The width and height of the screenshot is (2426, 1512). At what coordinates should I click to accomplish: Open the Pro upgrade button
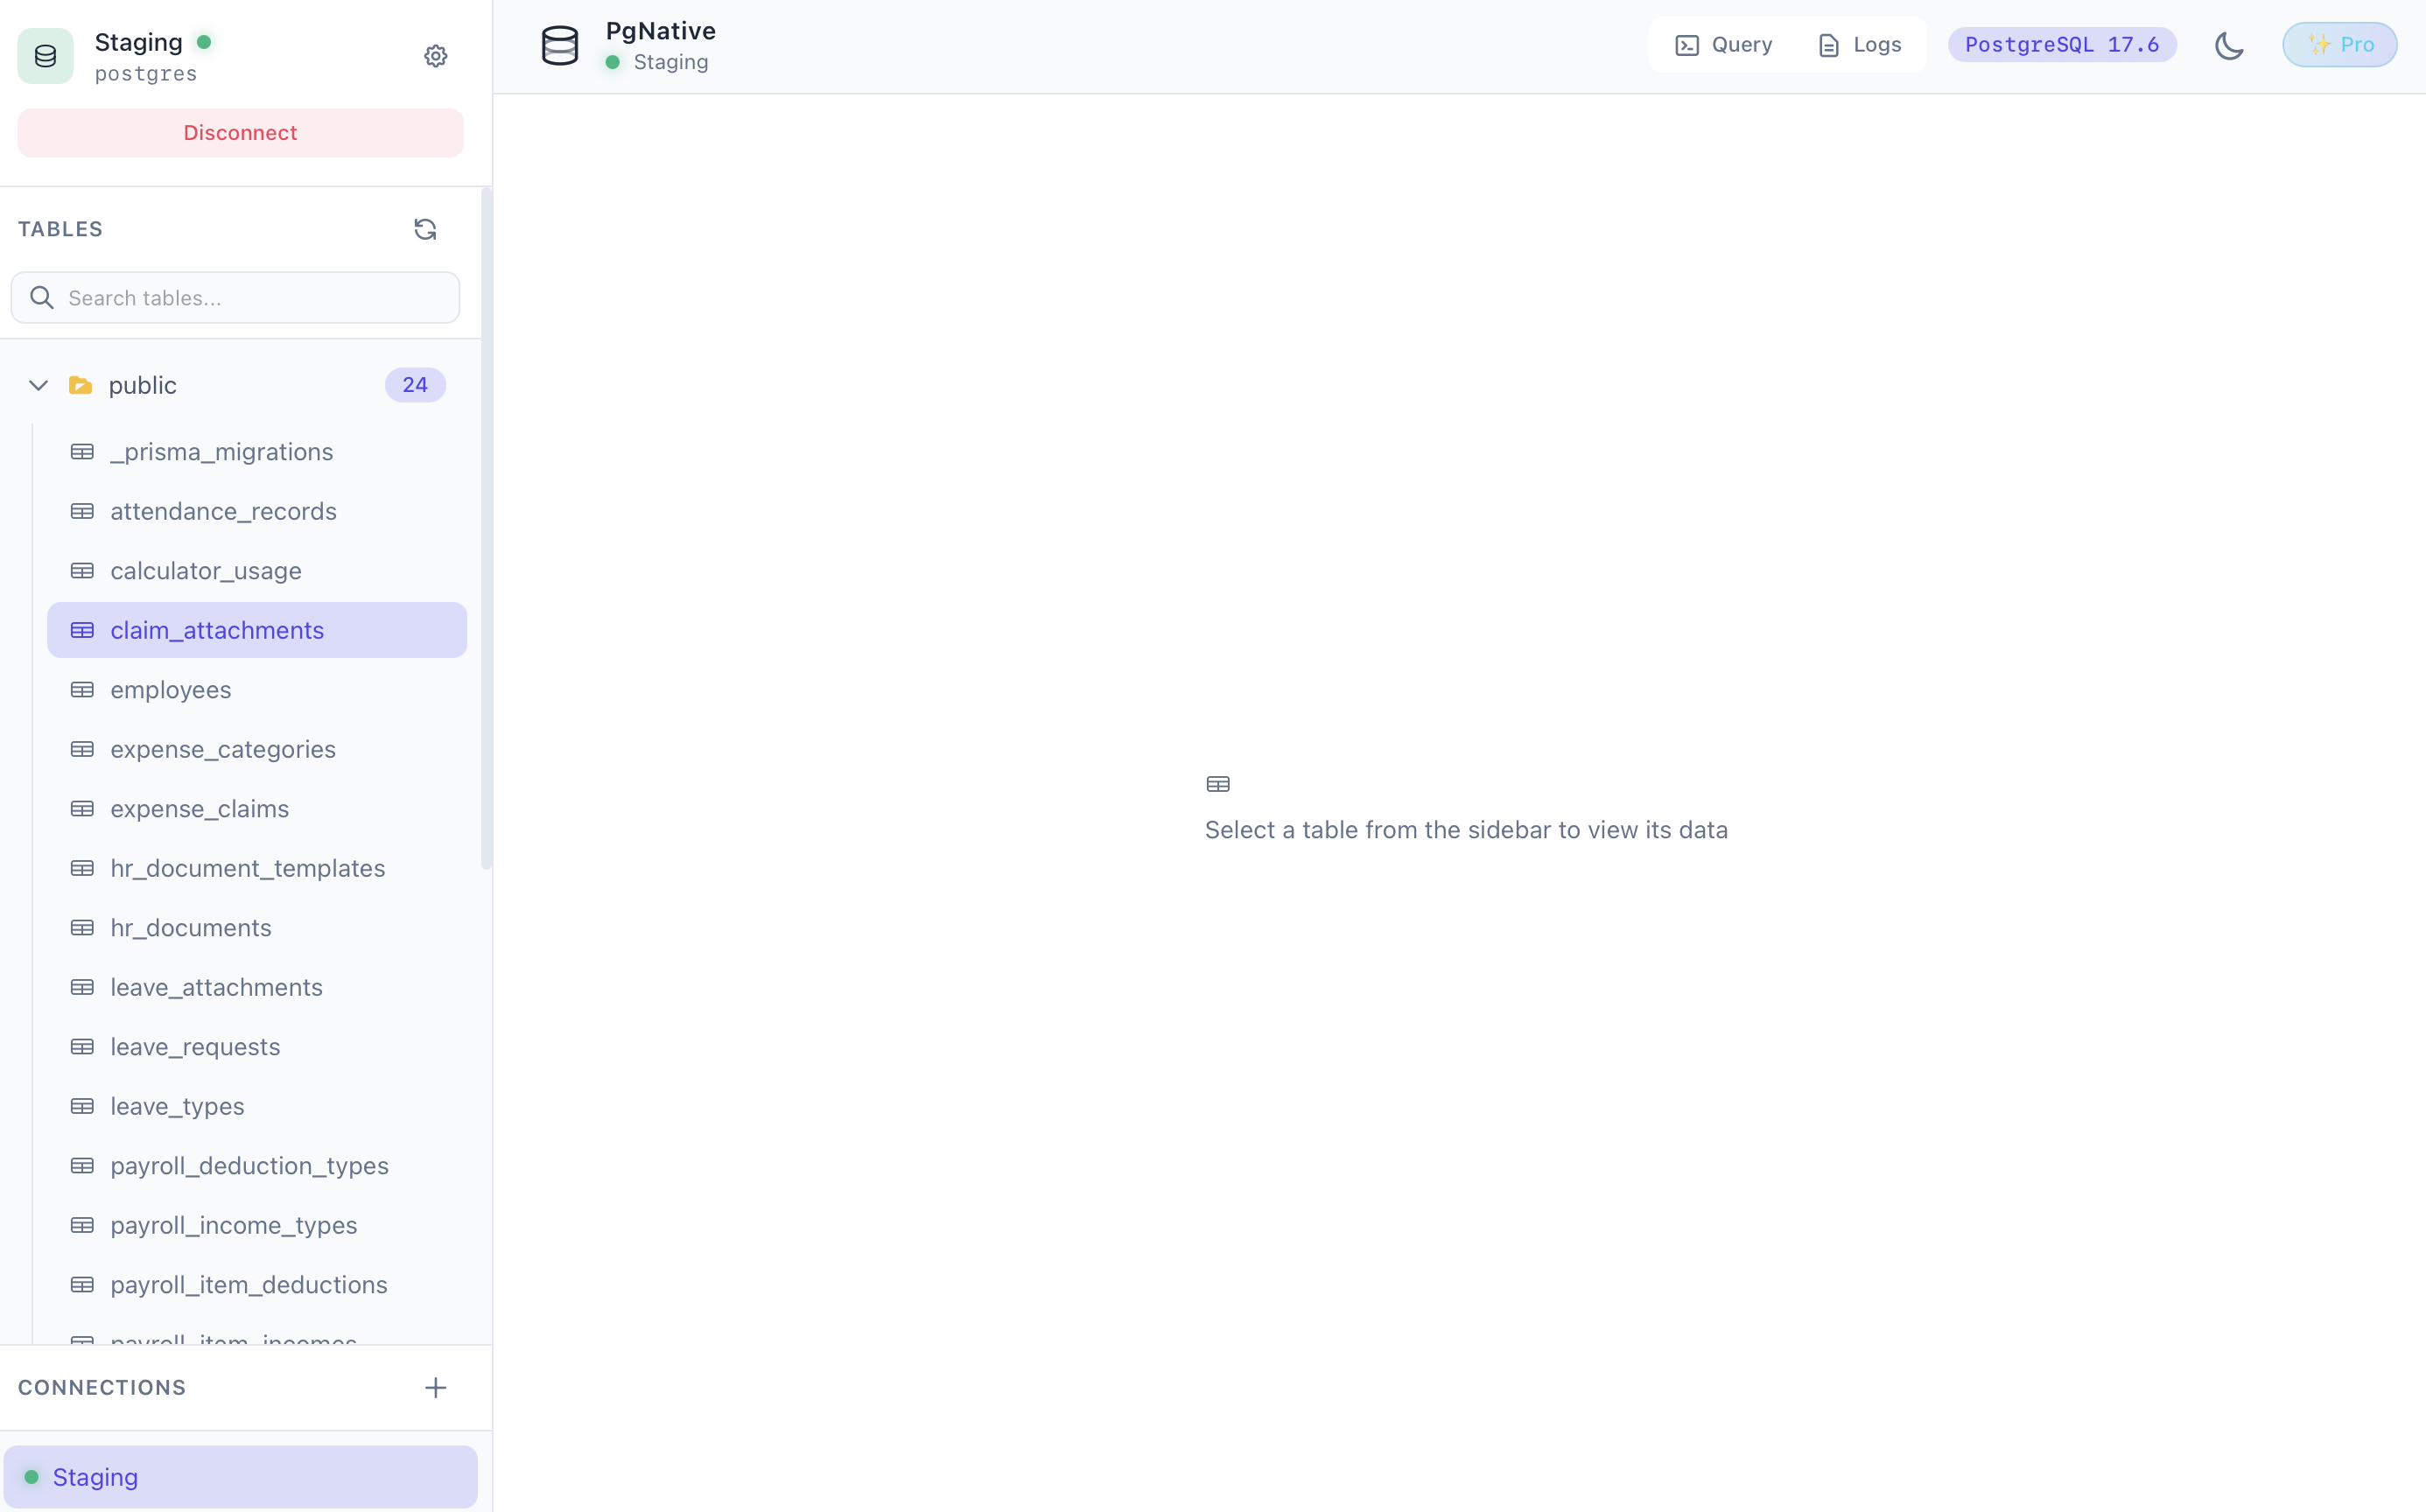point(2341,44)
